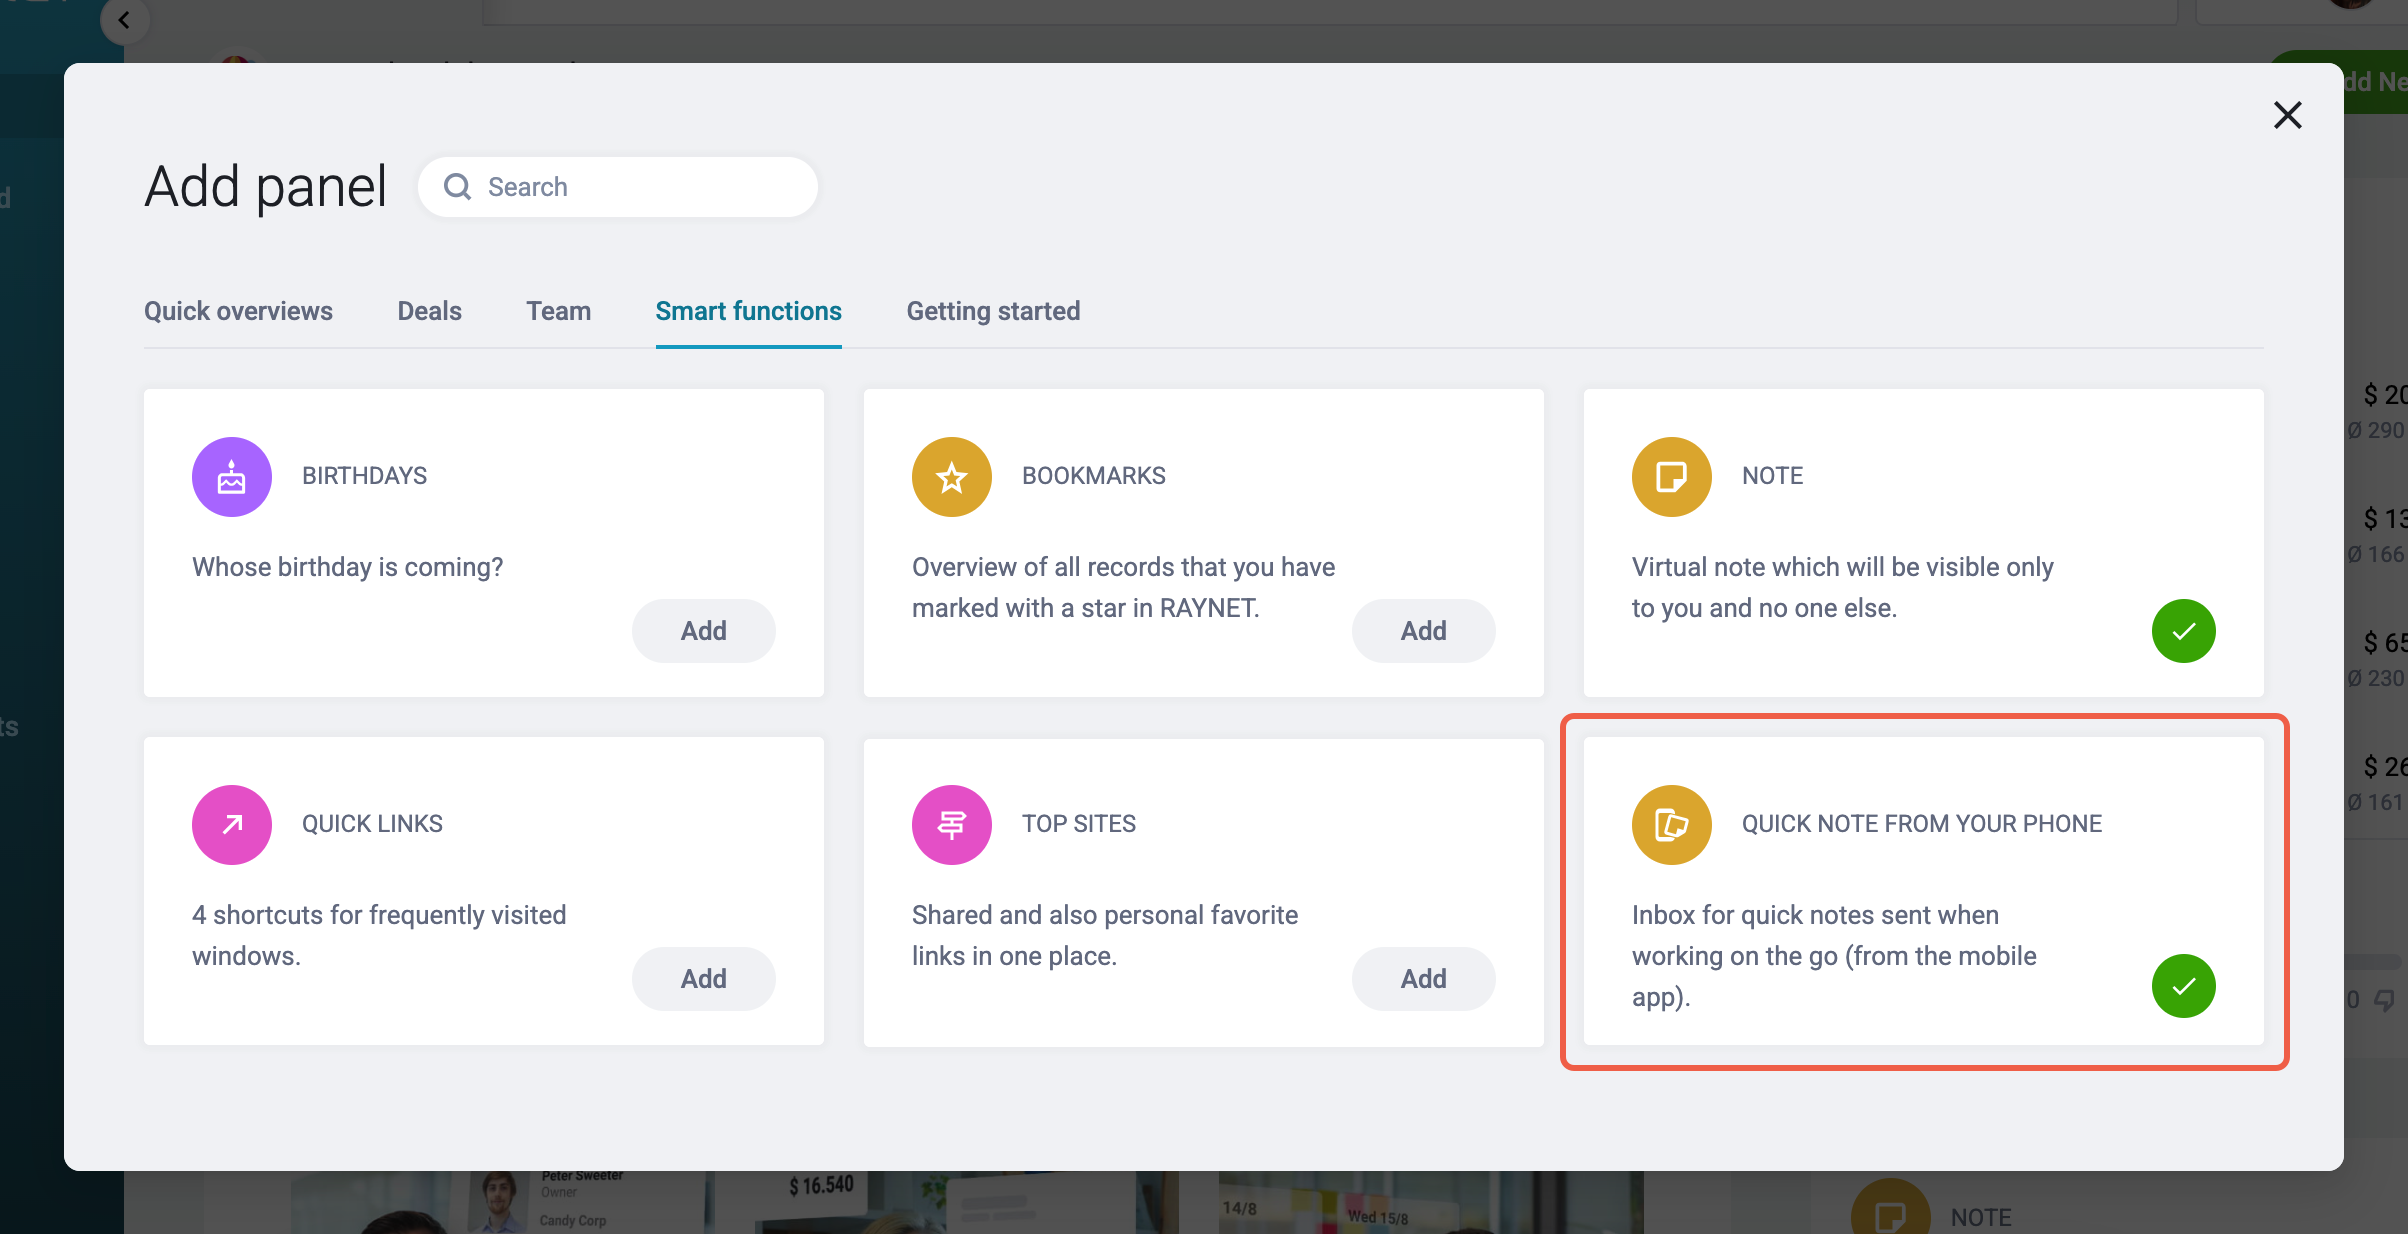
Task: Click 'Shared and also personal favorite' text
Action: (1105, 935)
